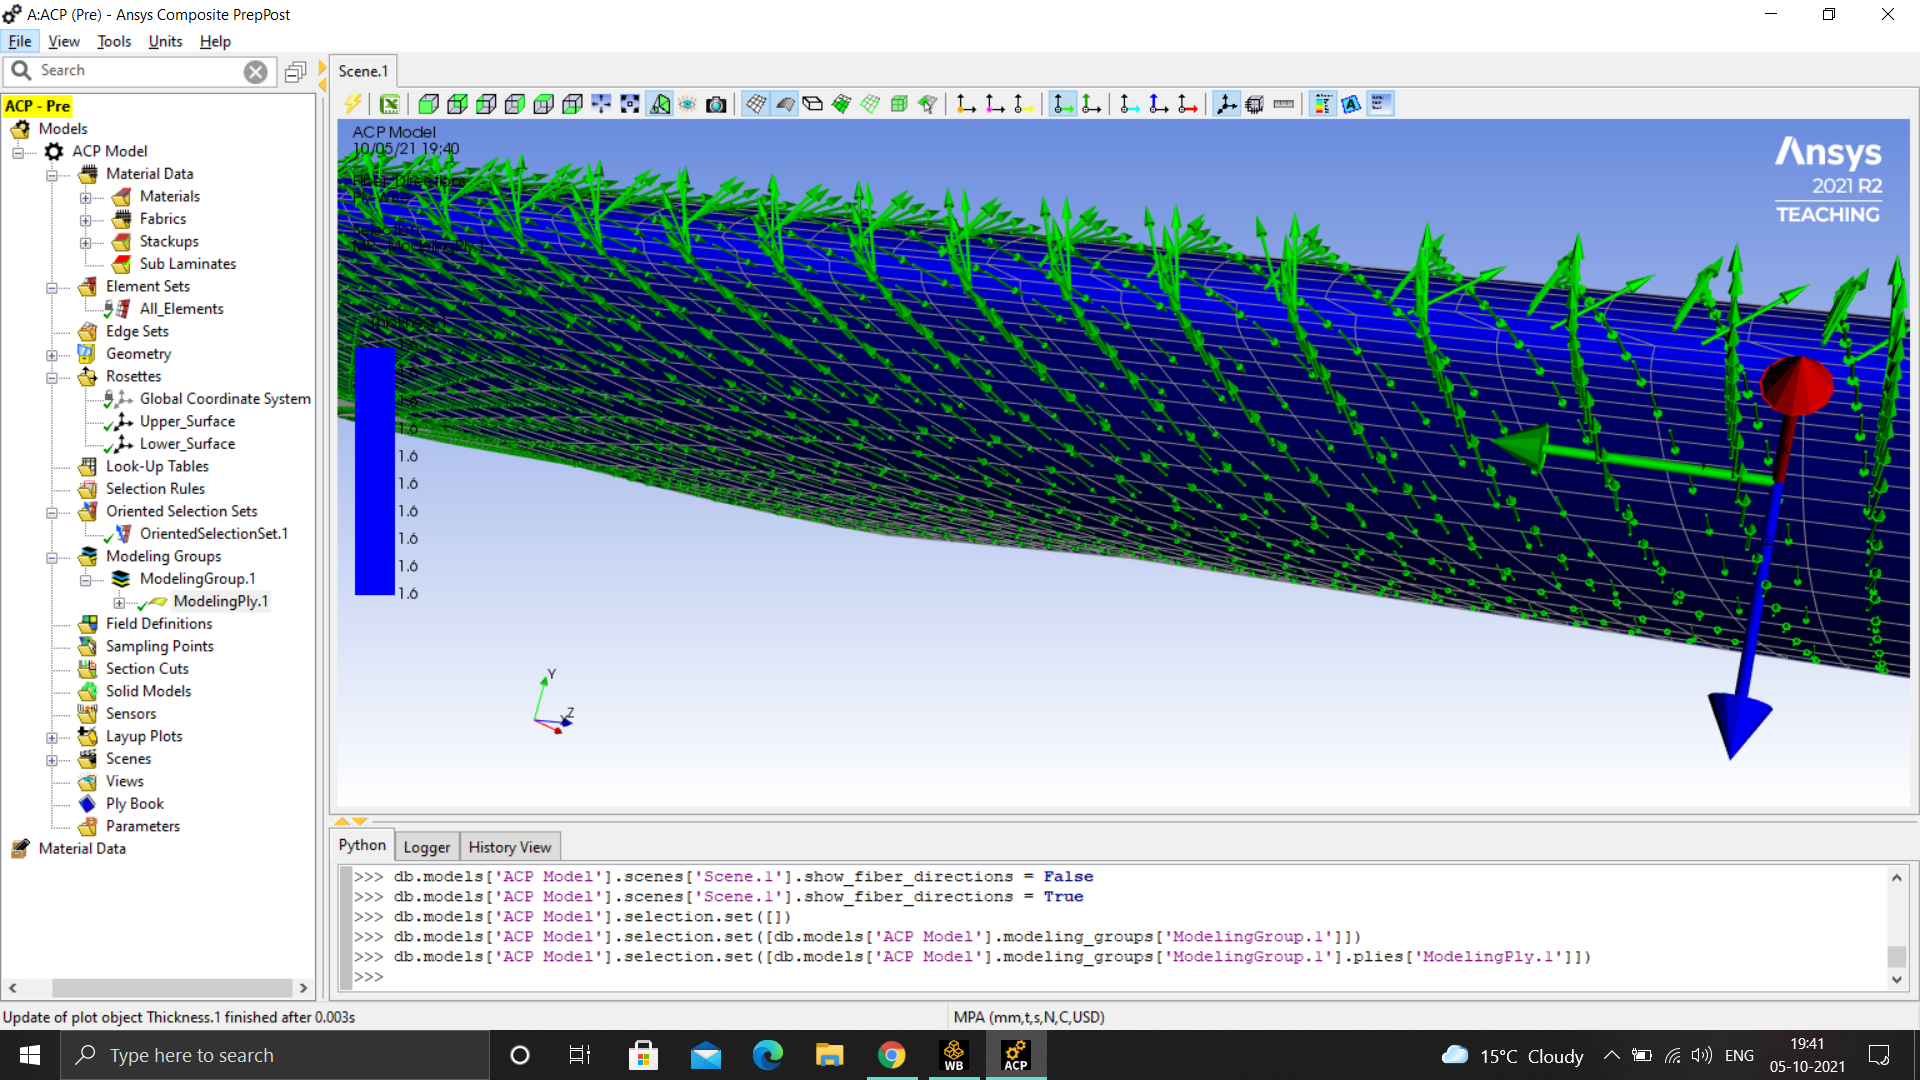Select the Sampling Points node
Image resolution: width=1920 pixels, height=1080 pixels.
(x=159, y=647)
